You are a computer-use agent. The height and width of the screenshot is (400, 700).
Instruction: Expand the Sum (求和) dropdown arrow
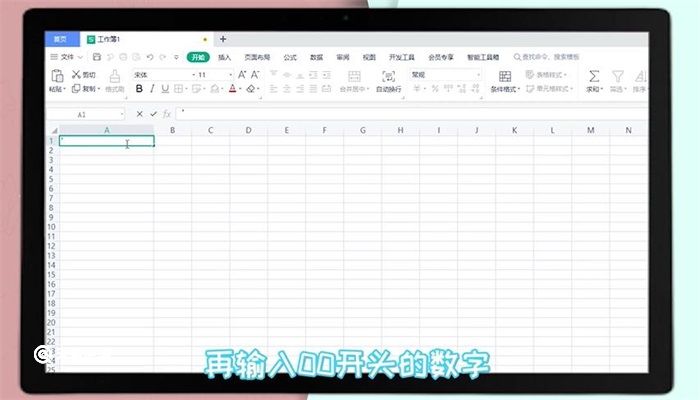[601, 89]
